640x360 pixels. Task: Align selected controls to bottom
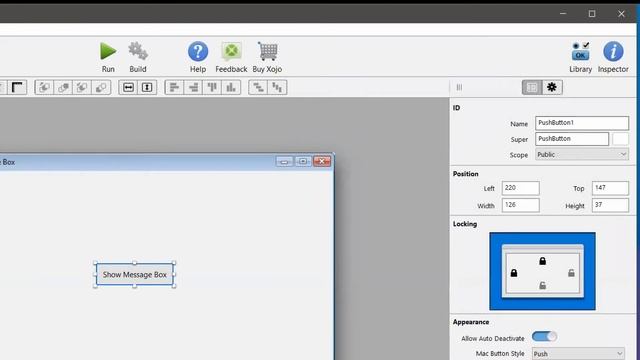coord(231,87)
